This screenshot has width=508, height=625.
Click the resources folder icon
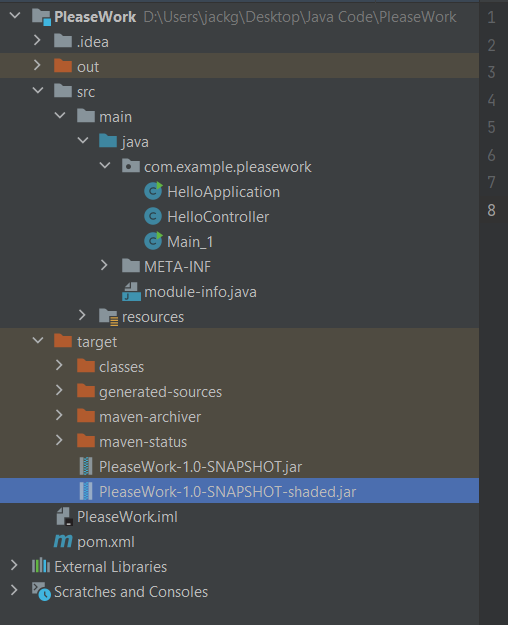108,316
